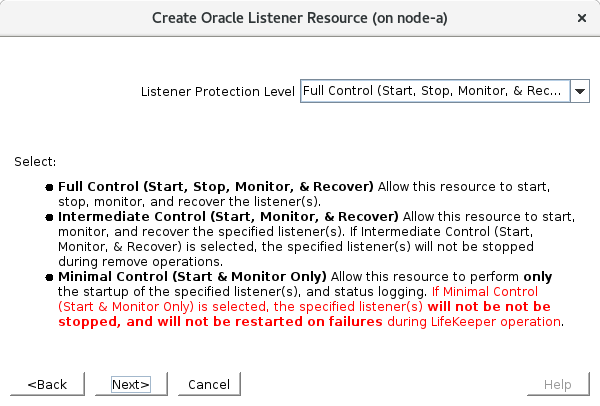The height and width of the screenshot is (406, 600).
Task: Click the Full Control combo box field
Action: click(x=434, y=91)
